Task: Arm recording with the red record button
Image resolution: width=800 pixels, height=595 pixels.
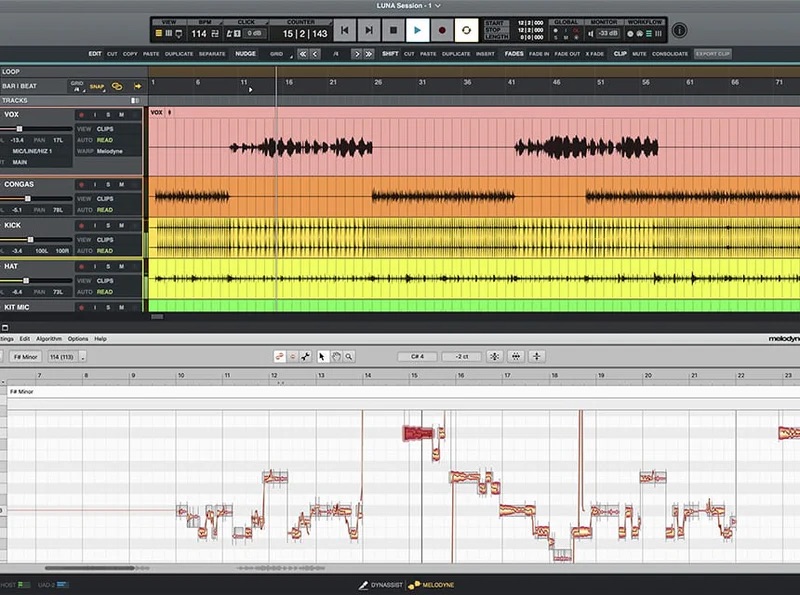Action: click(442, 30)
